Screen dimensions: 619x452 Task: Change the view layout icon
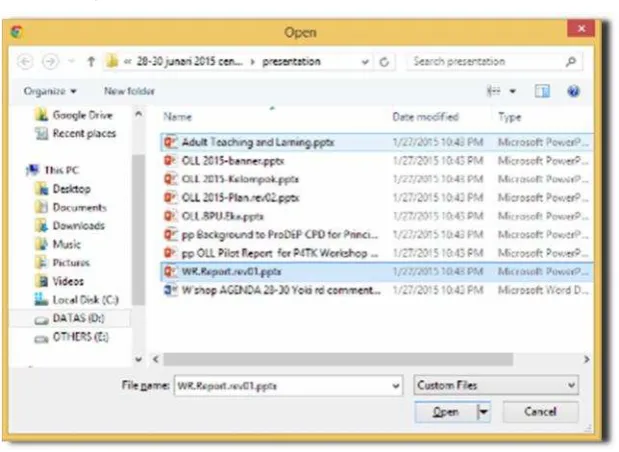click(493, 91)
